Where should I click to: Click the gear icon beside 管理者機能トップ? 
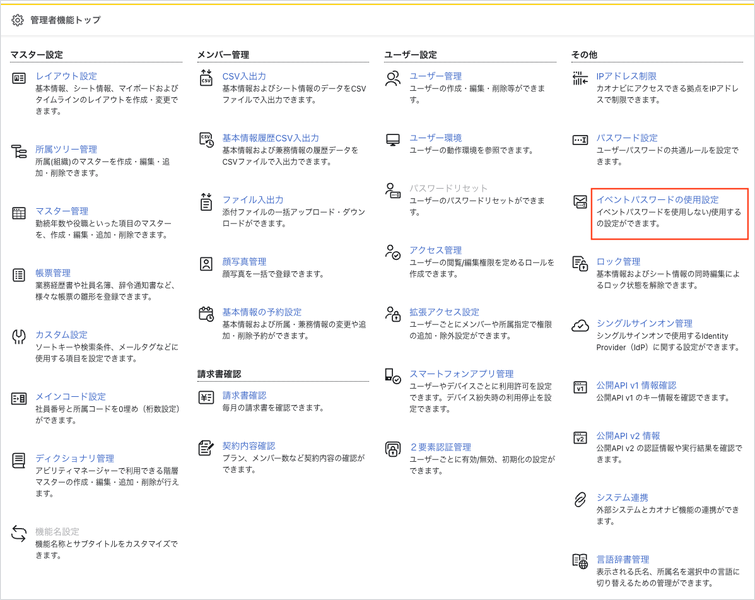click(x=17, y=20)
